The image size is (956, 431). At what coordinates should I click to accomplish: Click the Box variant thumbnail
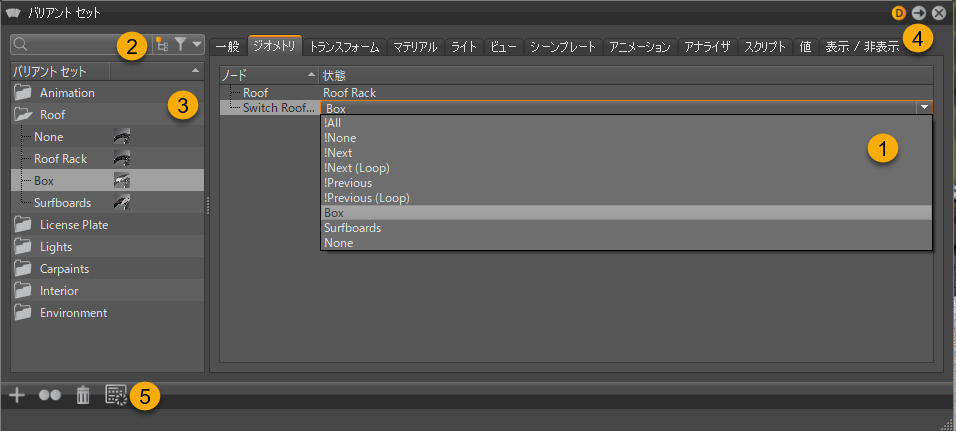(x=122, y=180)
